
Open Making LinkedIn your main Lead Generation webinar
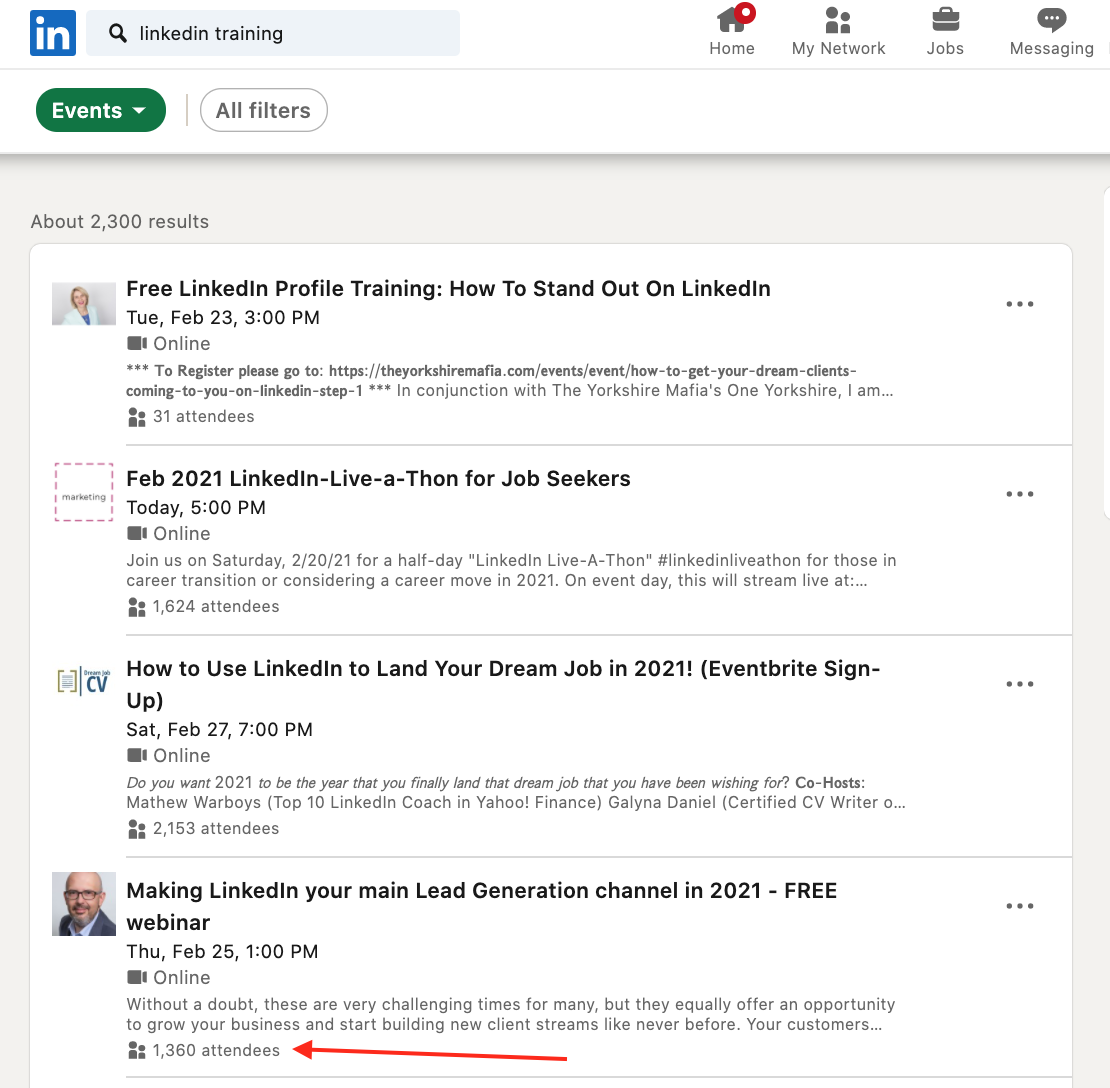tap(481, 906)
